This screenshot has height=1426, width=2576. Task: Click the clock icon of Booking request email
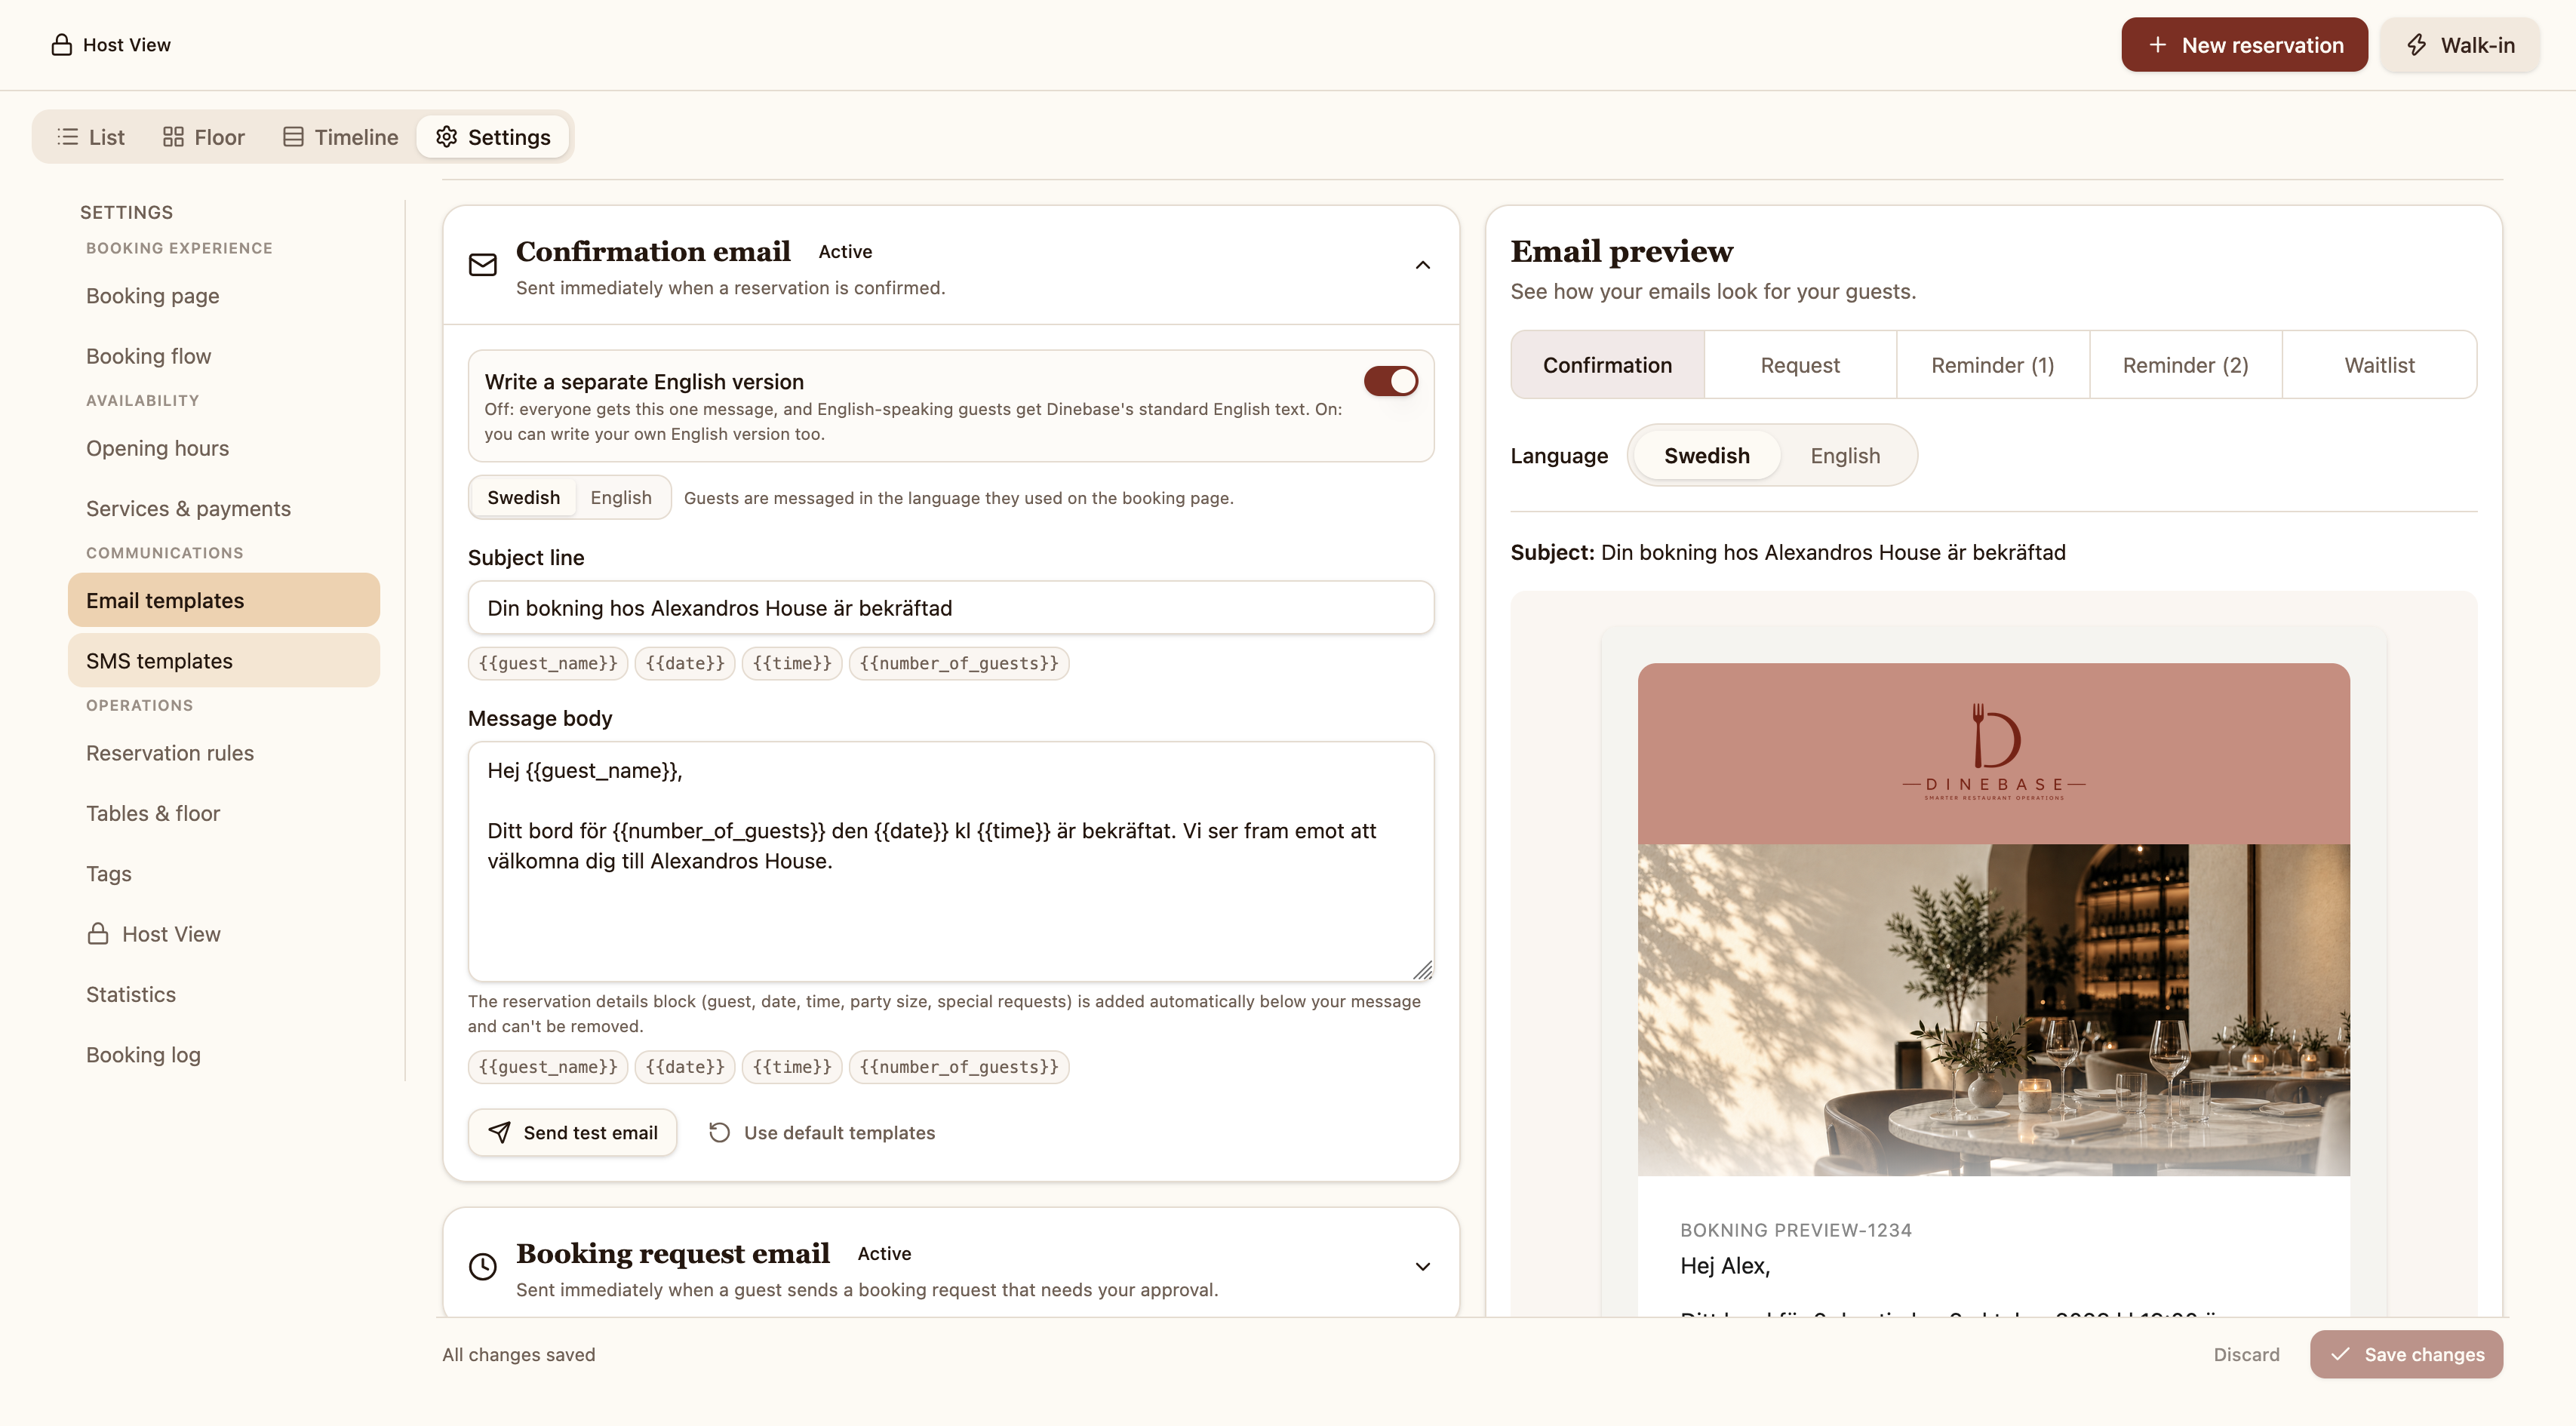(483, 1267)
